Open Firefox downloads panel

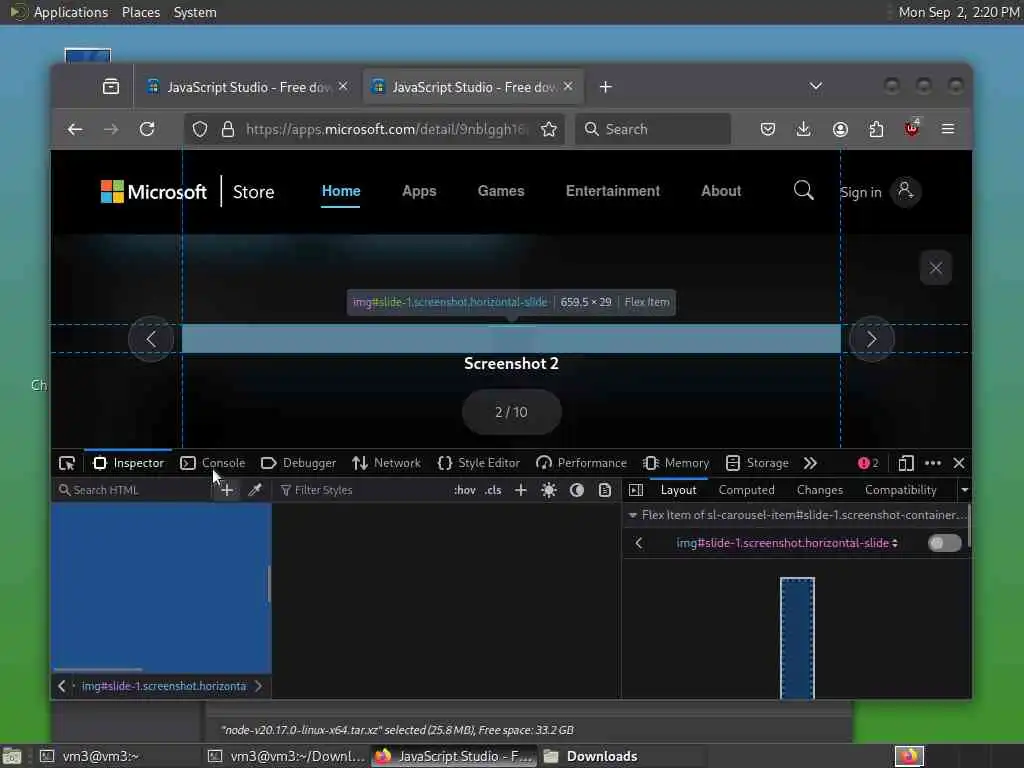tap(804, 129)
